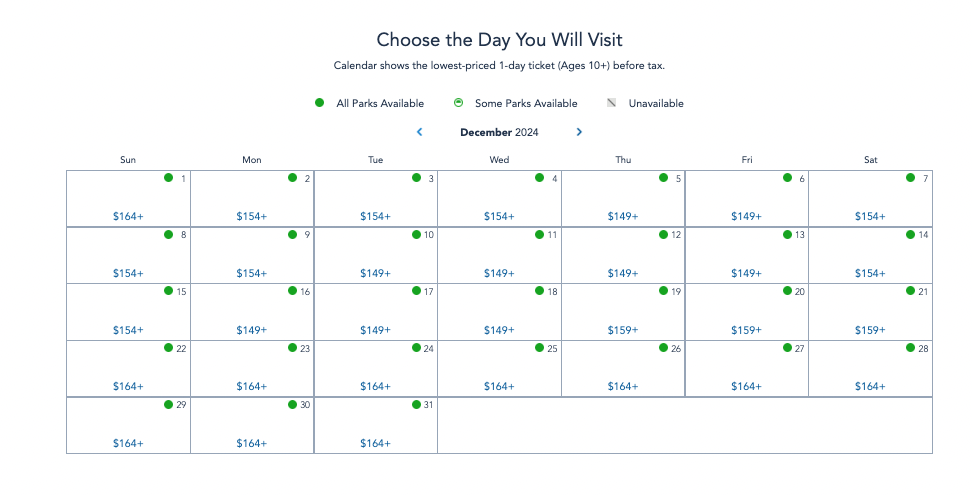Select Saturday December 21 cell
The height and width of the screenshot is (495, 972).
pos(870,312)
